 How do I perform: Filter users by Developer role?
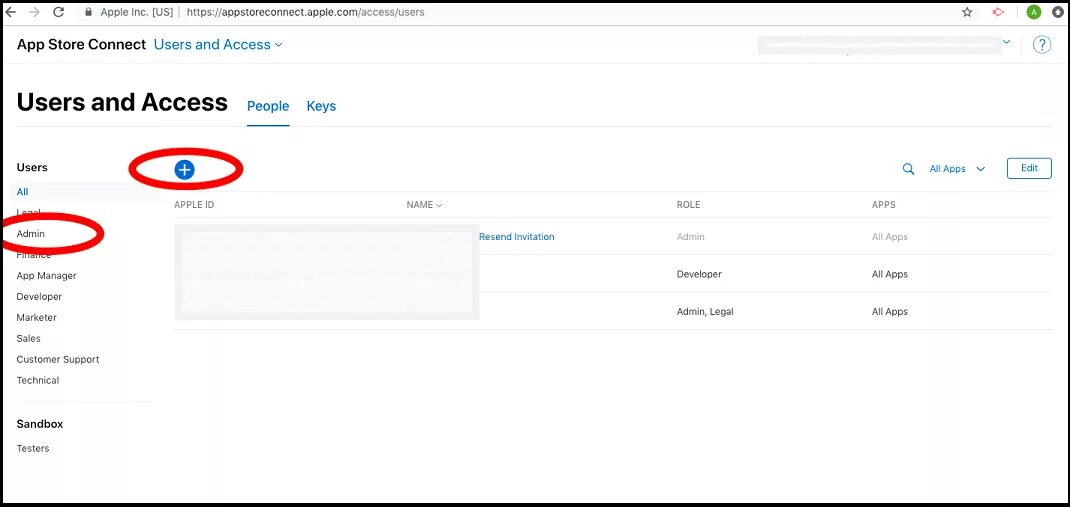[x=39, y=297]
